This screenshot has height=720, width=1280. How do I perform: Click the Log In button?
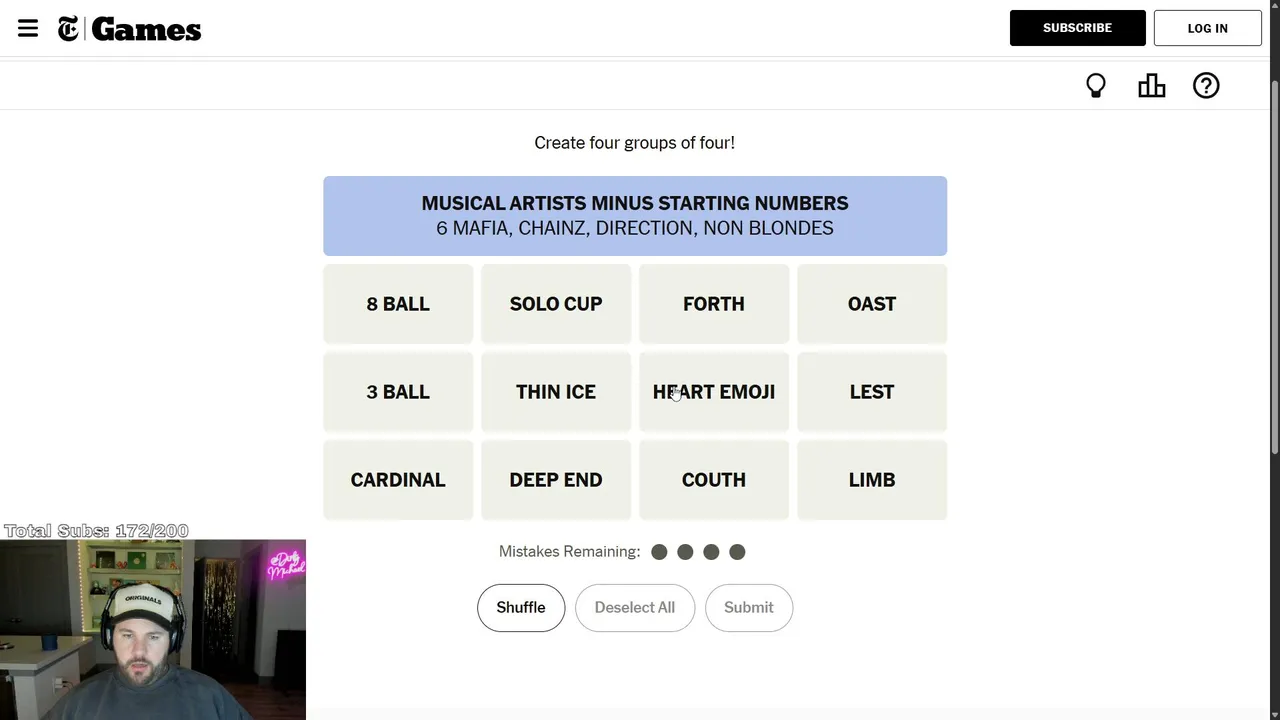[1207, 28]
